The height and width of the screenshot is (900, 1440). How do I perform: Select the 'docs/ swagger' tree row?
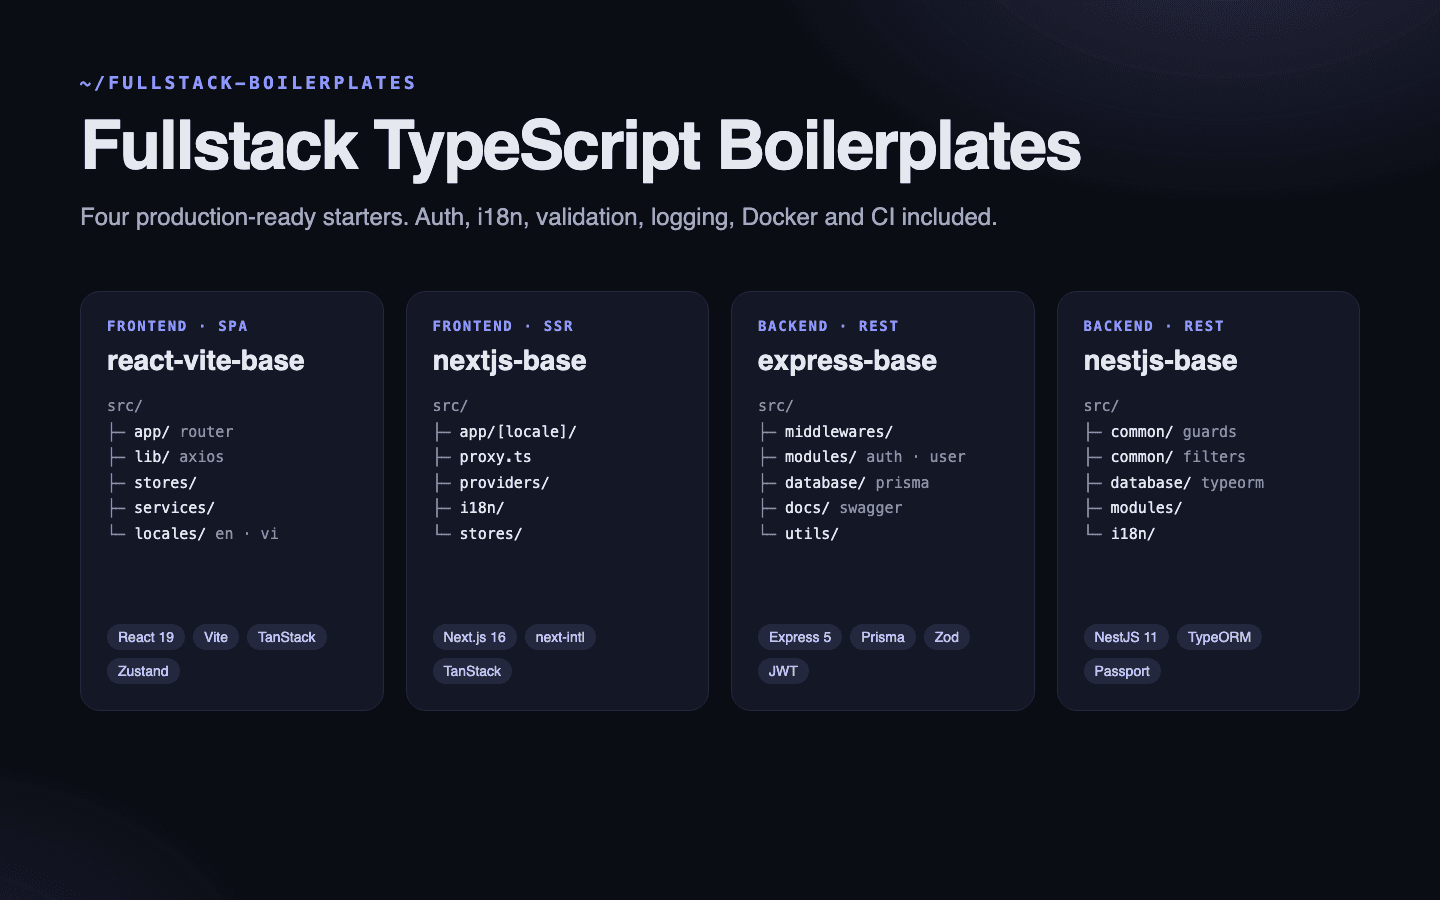coord(830,508)
